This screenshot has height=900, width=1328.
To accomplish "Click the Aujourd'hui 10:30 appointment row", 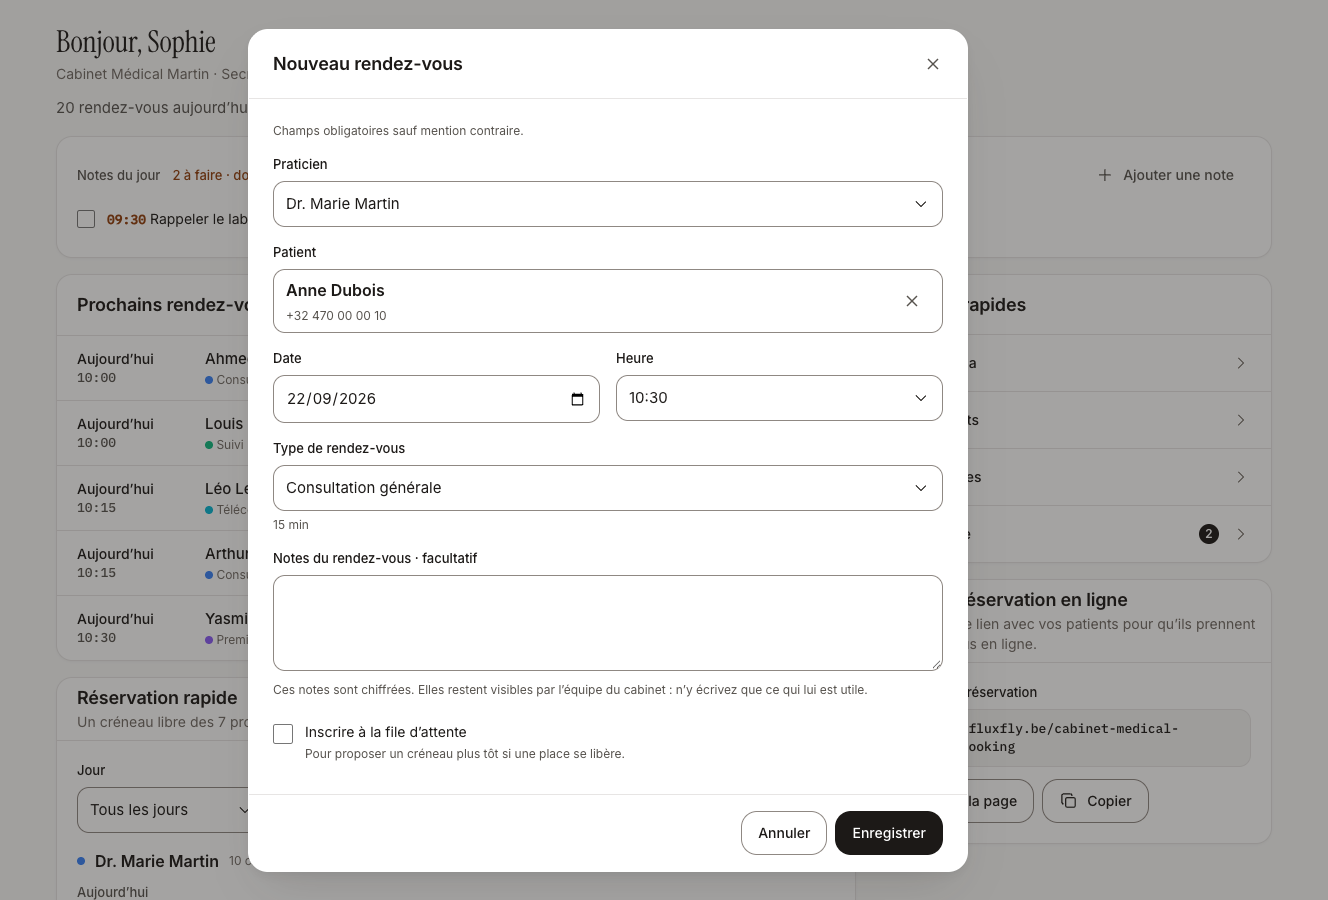I will click(x=153, y=628).
